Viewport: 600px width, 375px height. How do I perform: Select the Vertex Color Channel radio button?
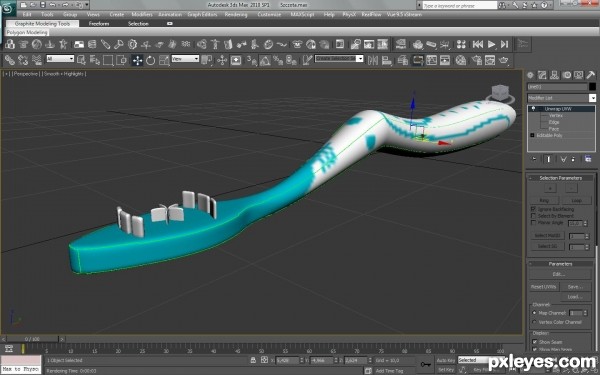[534, 322]
